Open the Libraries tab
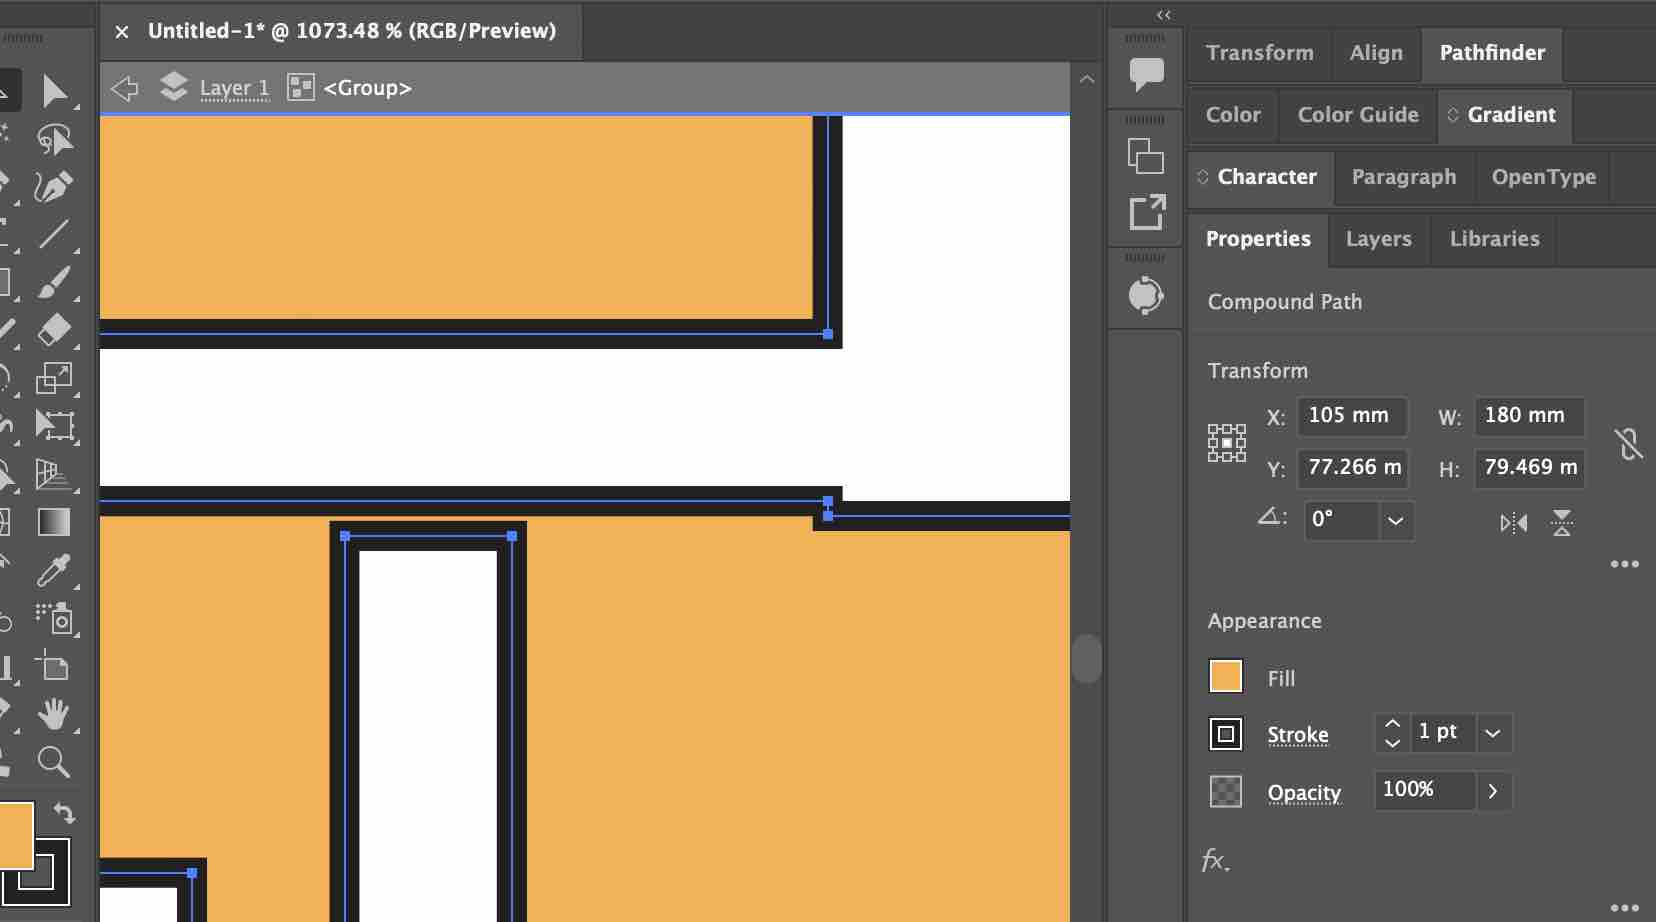 (1494, 239)
